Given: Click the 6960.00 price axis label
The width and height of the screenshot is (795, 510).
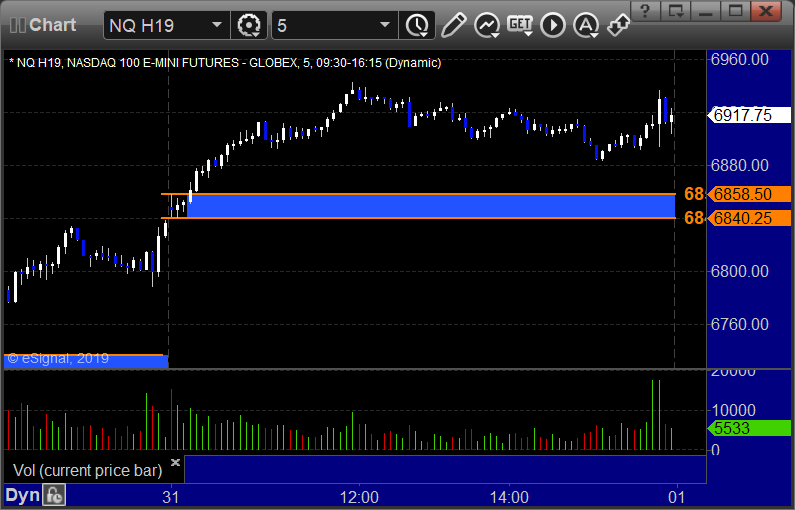Looking at the screenshot, I should [740, 60].
